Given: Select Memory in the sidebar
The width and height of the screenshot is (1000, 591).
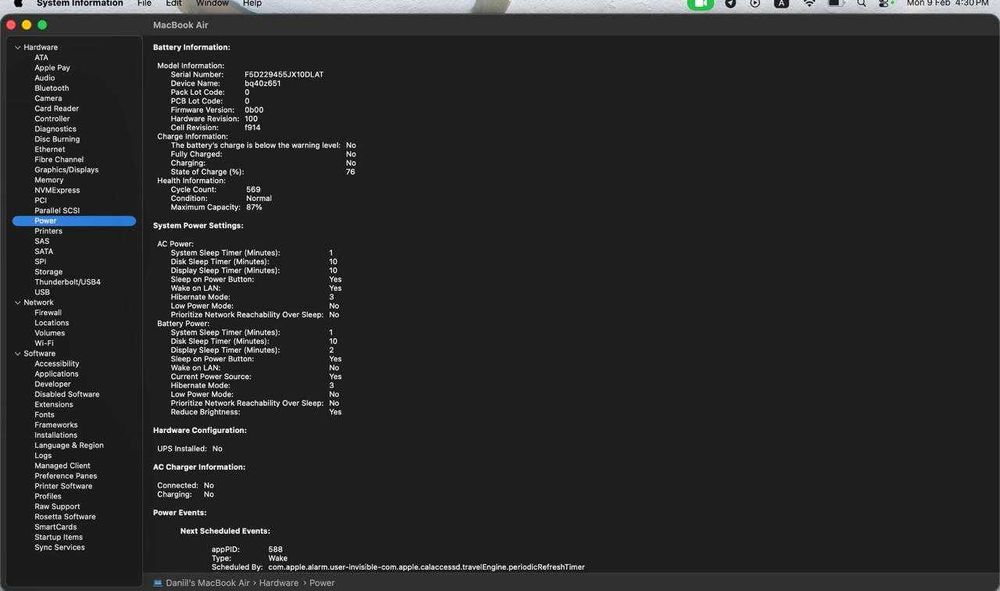Looking at the screenshot, I should (49, 180).
